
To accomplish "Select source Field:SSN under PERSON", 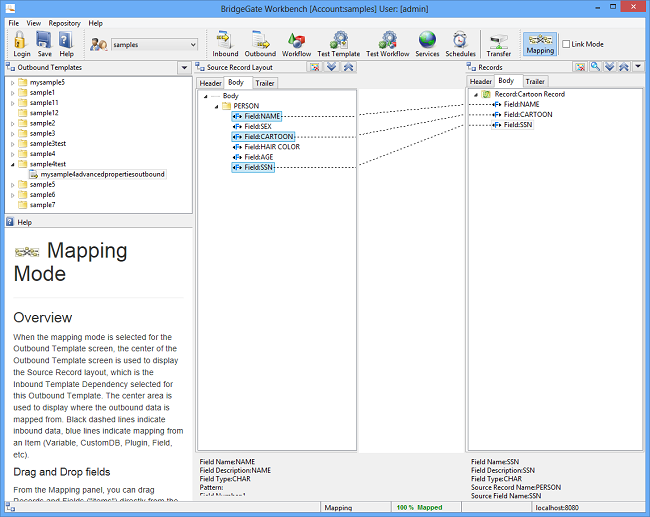I will pos(253,167).
